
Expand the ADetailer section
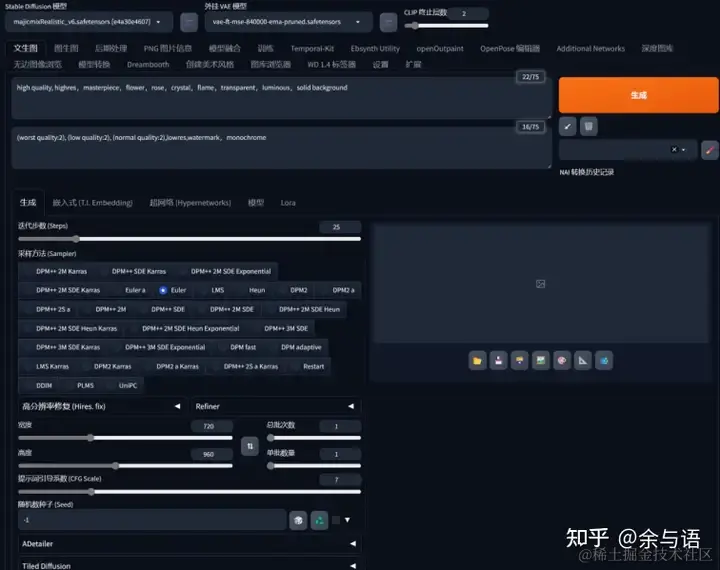(x=189, y=544)
